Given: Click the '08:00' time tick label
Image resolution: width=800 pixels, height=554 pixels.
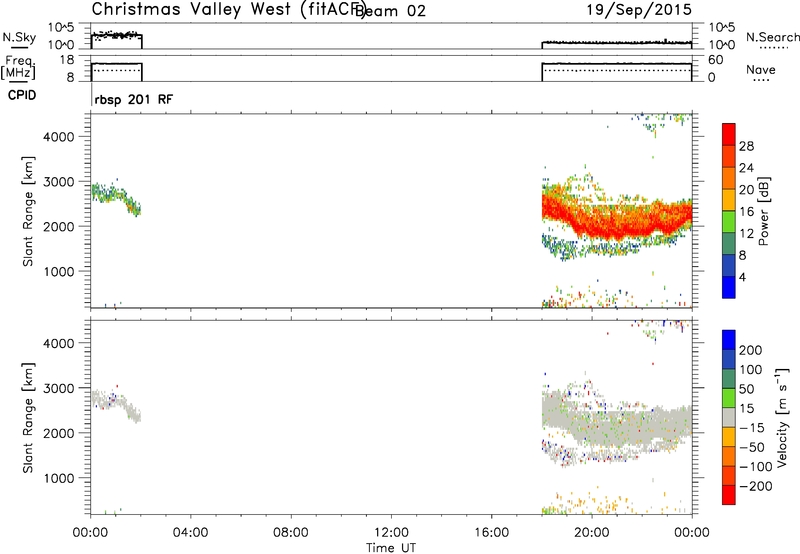Looking at the screenshot, I should tap(291, 533).
